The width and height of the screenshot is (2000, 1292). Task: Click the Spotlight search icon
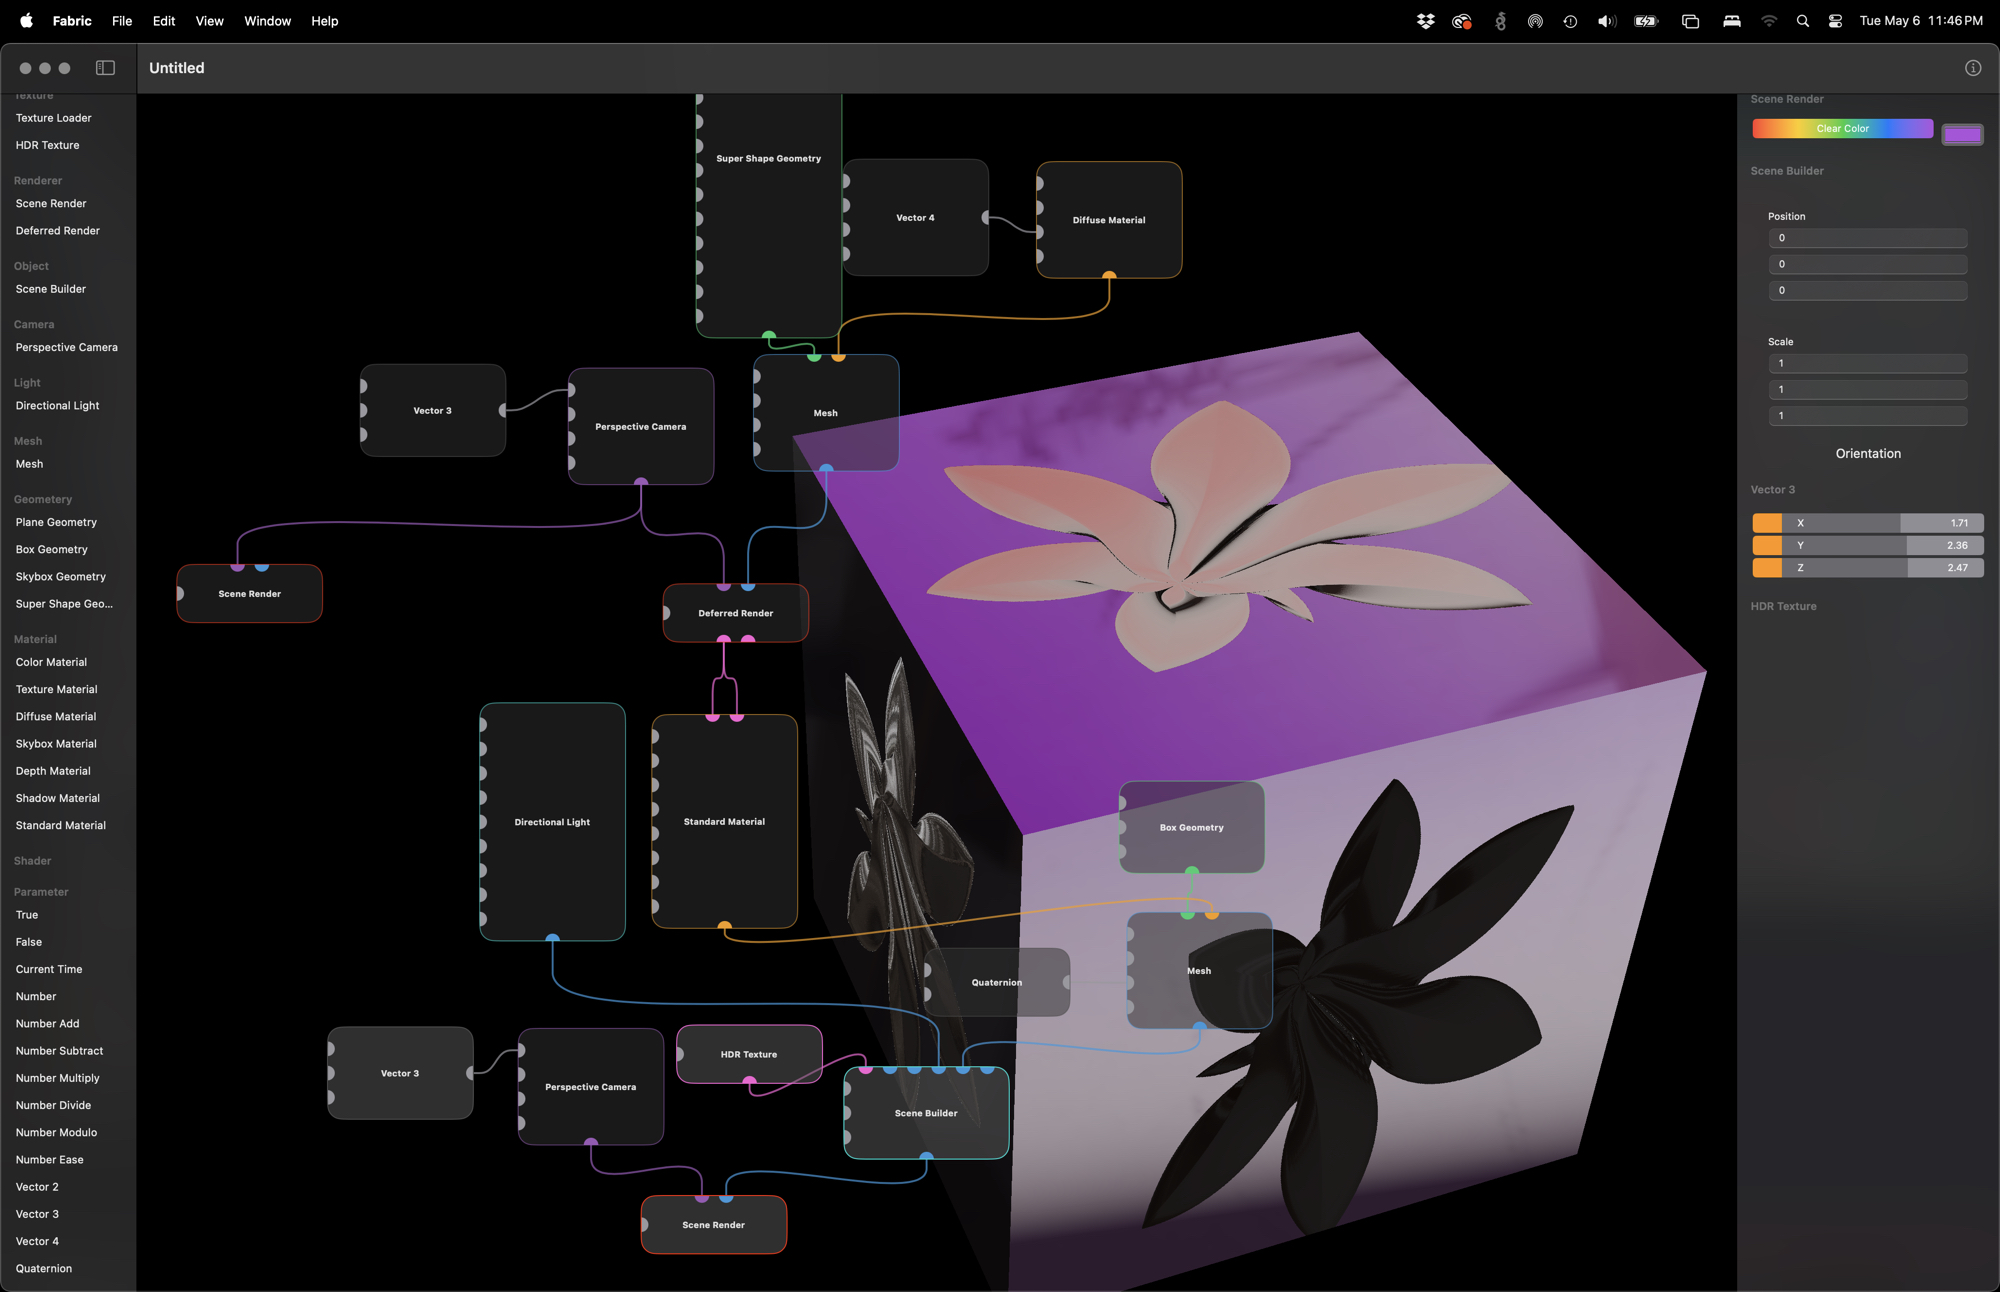pyautogui.click(x=1802, y=21)
